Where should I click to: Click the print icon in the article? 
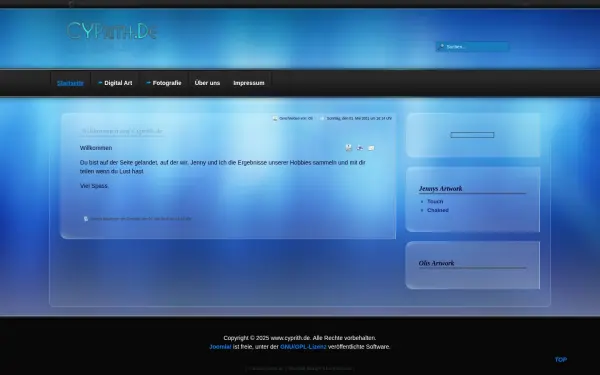360,148
